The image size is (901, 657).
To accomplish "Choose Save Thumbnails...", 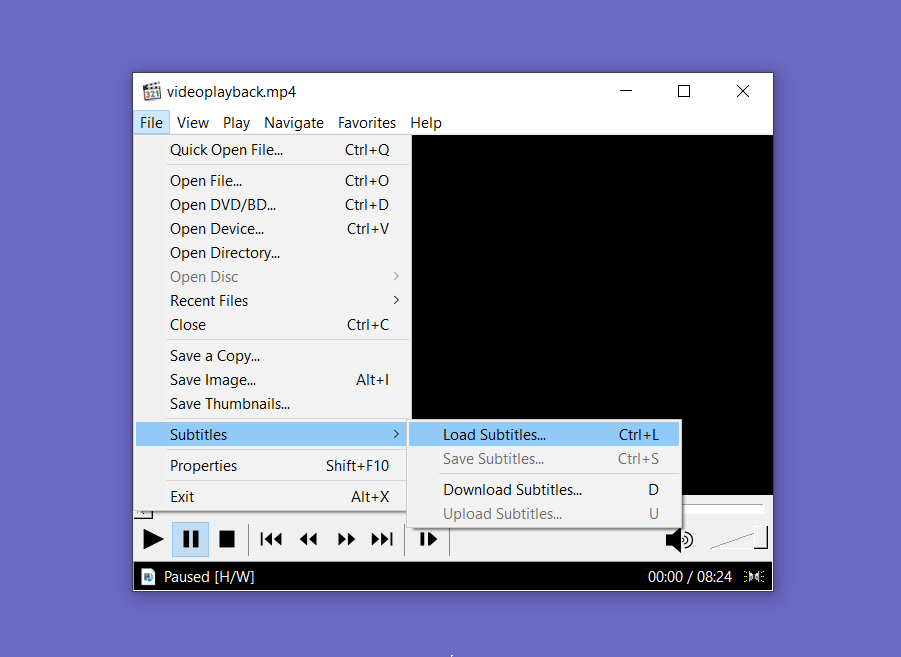I will click(x=272, y=404).
